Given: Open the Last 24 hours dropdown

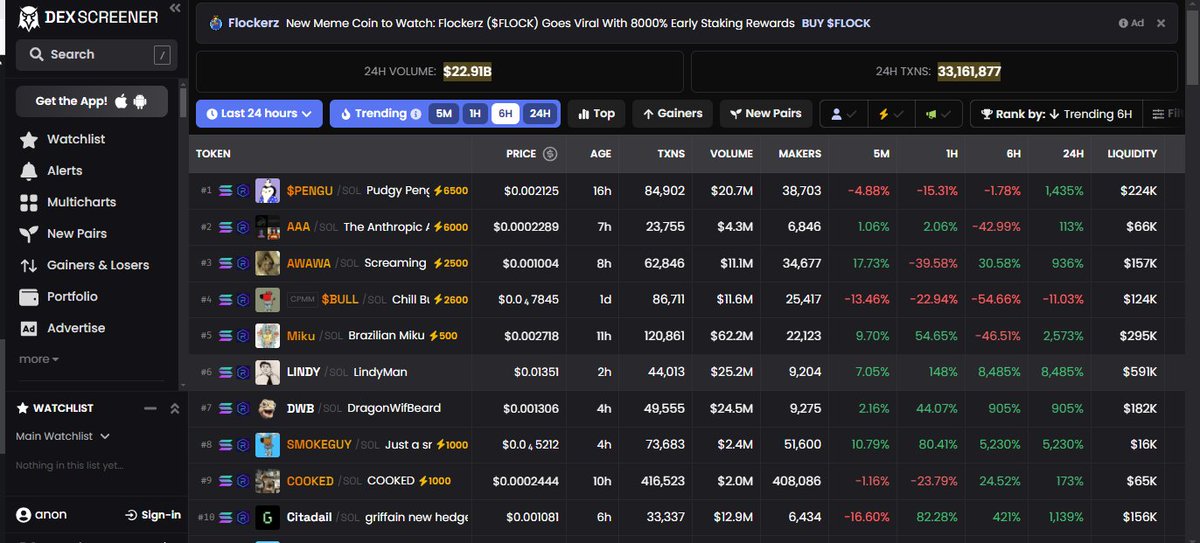Looking at the screenshot, I should coord(259,114).
